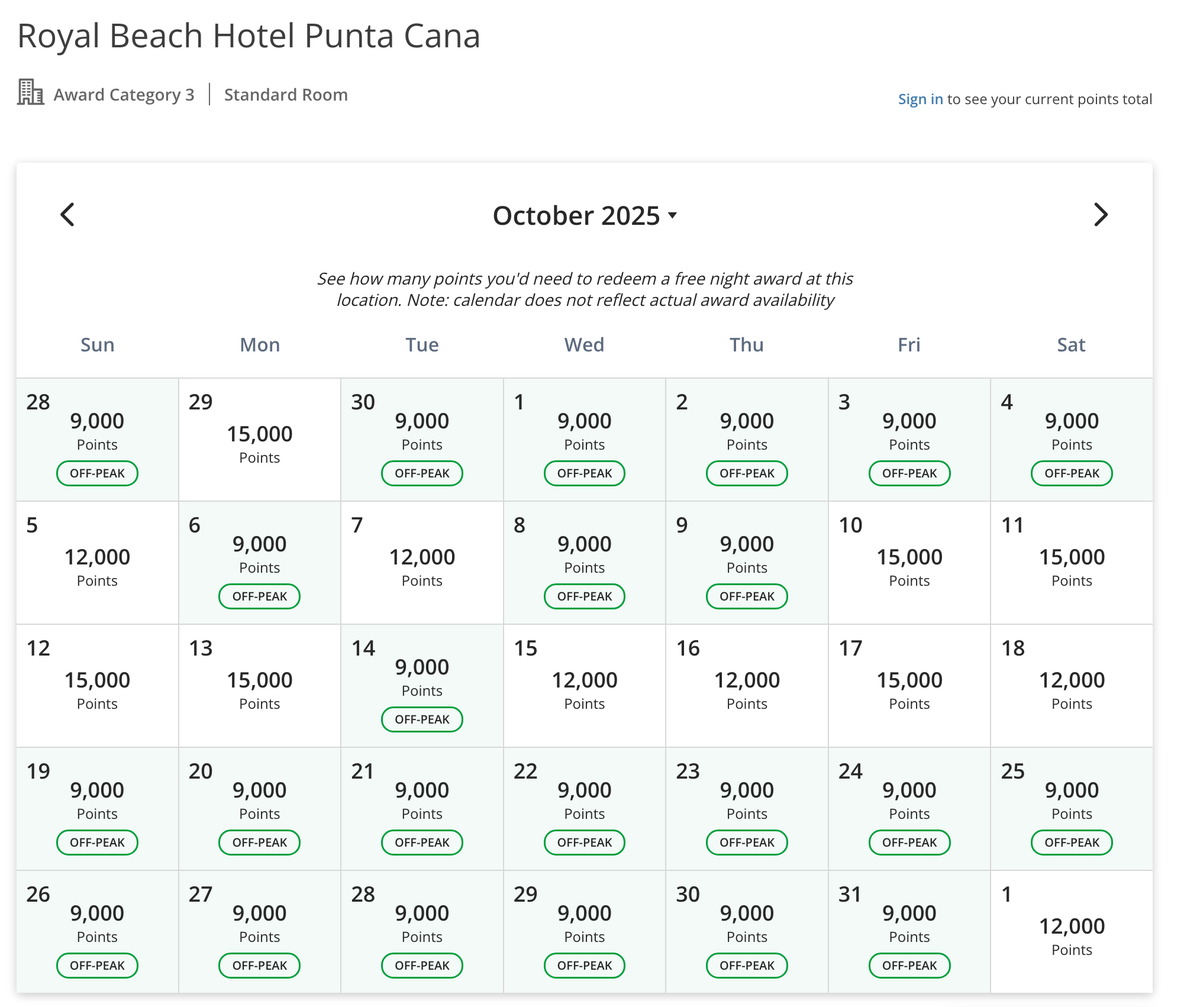
Task: Click the small caret next to October 2025
Action: [672, 216]
